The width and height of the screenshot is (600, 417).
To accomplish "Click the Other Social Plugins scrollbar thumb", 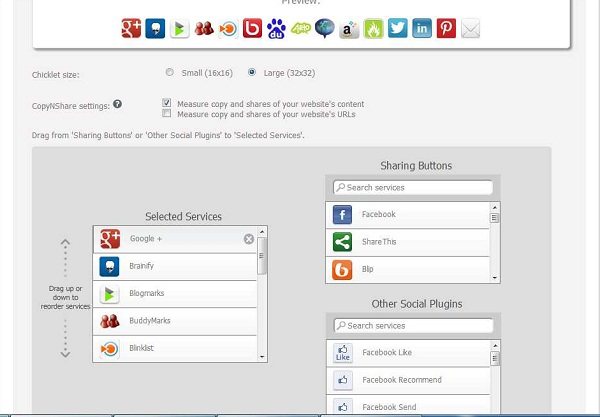I will (x=495, y=358).
